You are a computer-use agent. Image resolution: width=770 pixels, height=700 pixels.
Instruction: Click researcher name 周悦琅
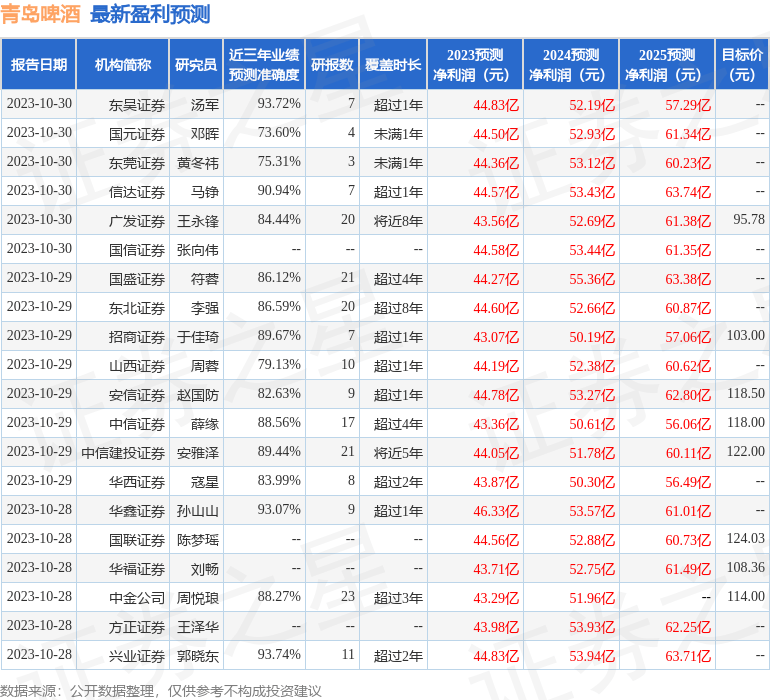(x=198, y=598)
